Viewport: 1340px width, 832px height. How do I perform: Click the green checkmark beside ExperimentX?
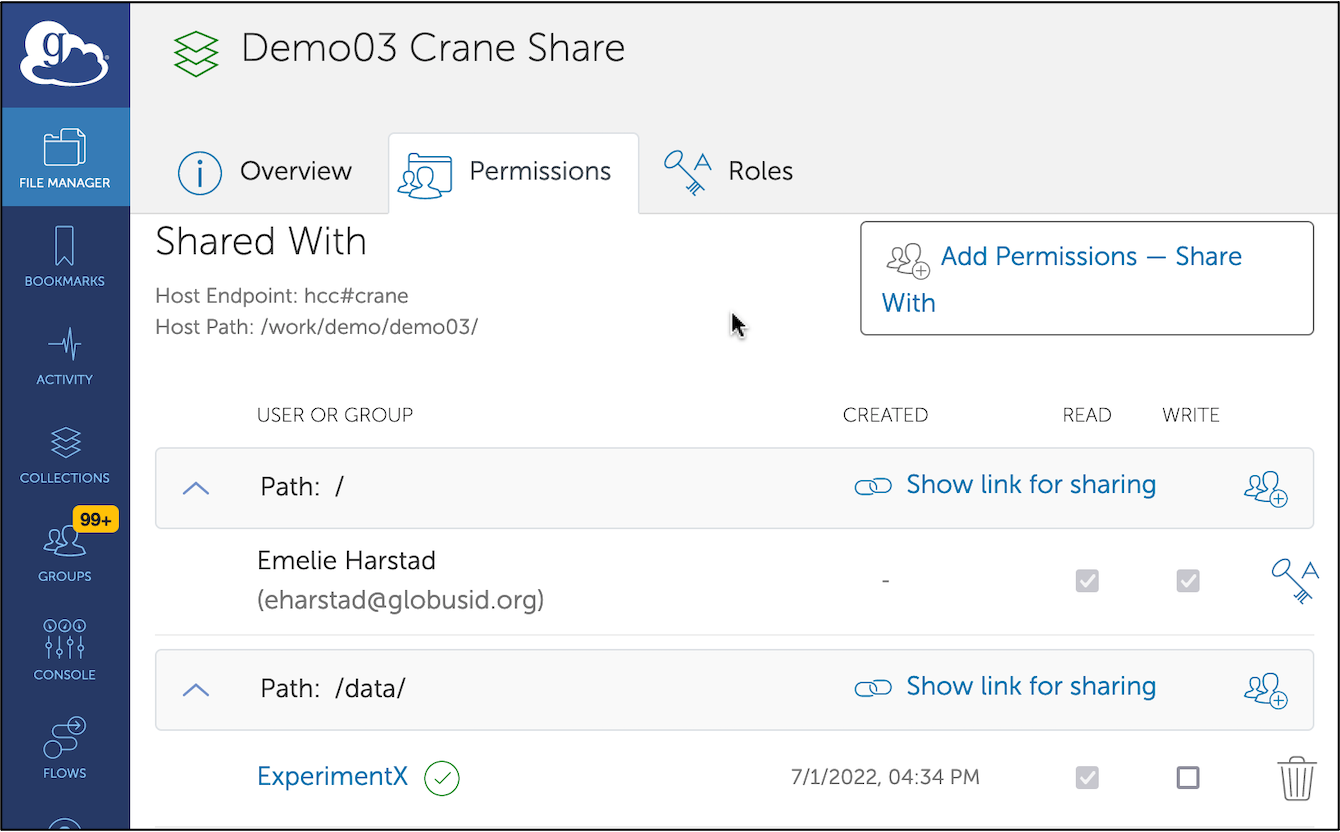click(x=442, y=778)
